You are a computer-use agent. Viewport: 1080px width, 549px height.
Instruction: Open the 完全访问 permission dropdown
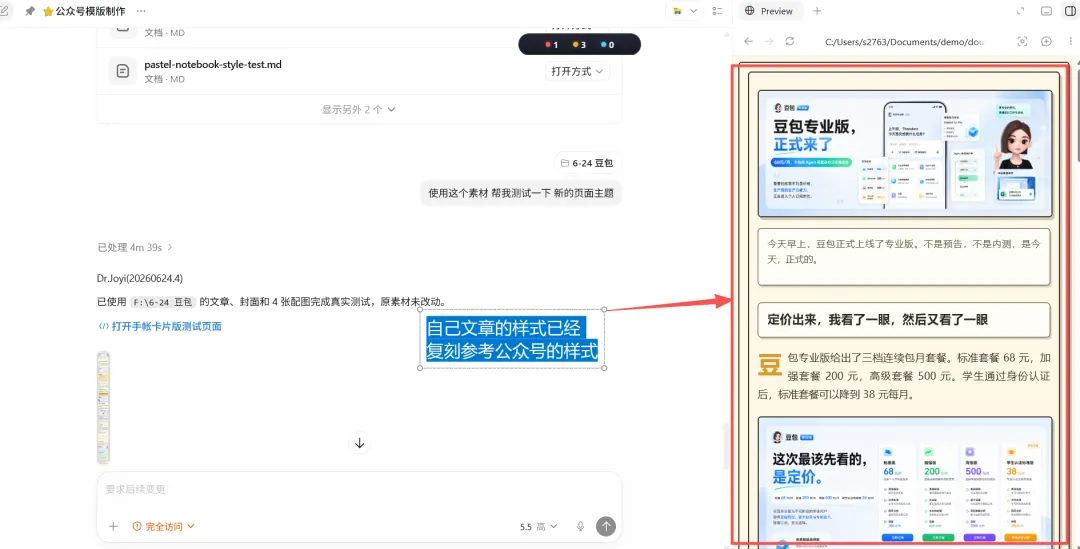point(163,526)
